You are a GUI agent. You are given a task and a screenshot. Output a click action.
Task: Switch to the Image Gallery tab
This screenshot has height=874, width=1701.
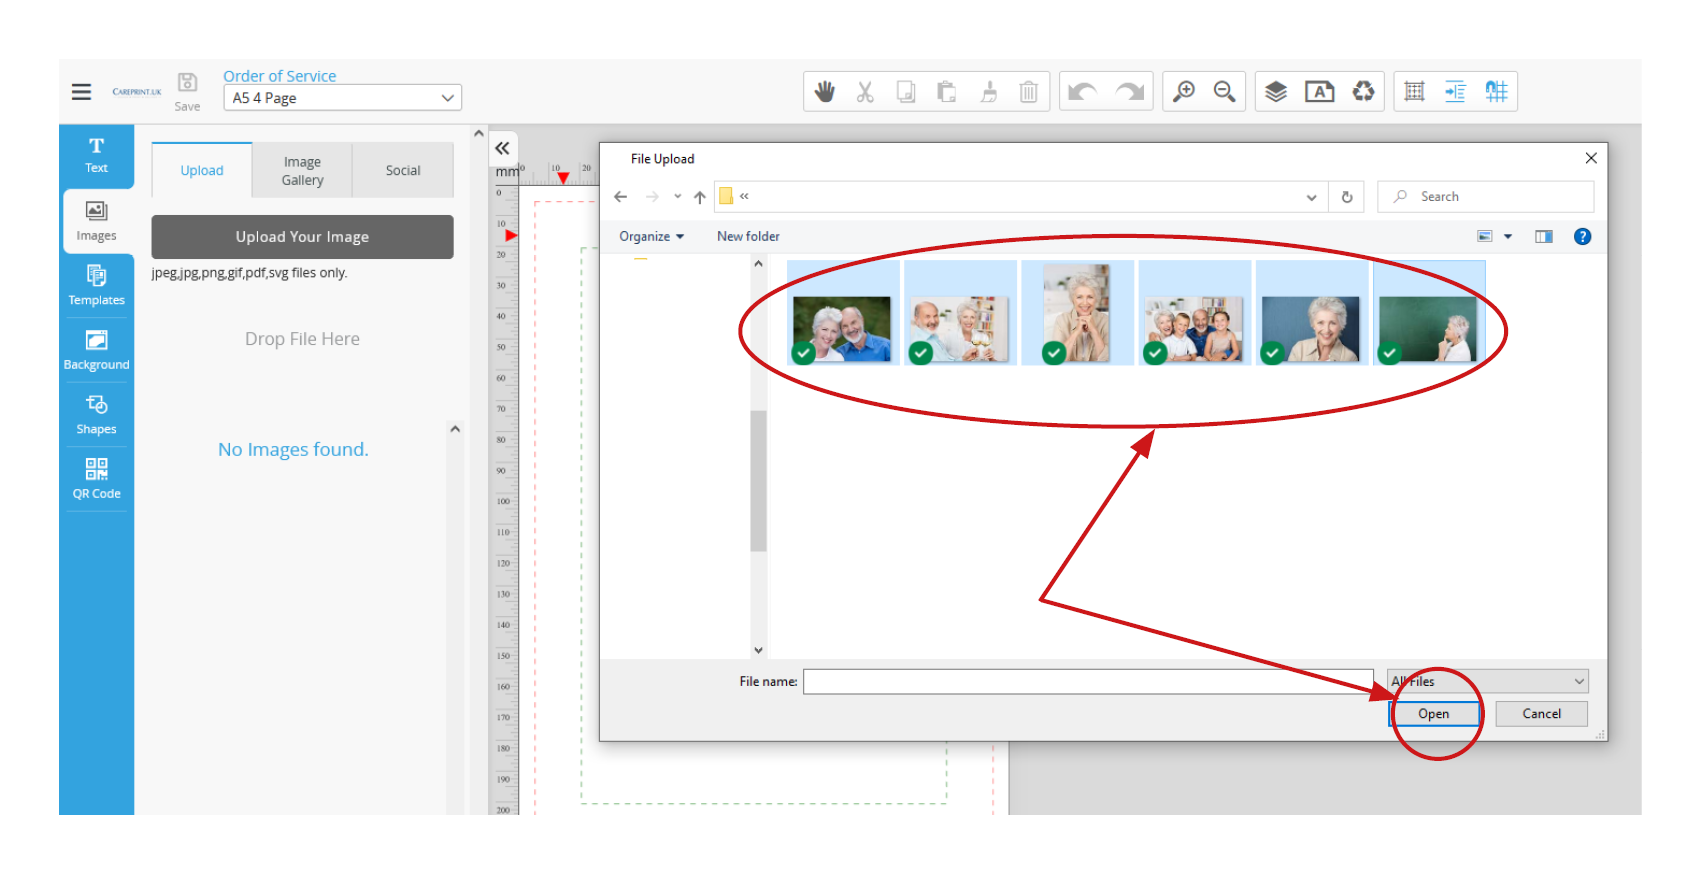point(302,171)
